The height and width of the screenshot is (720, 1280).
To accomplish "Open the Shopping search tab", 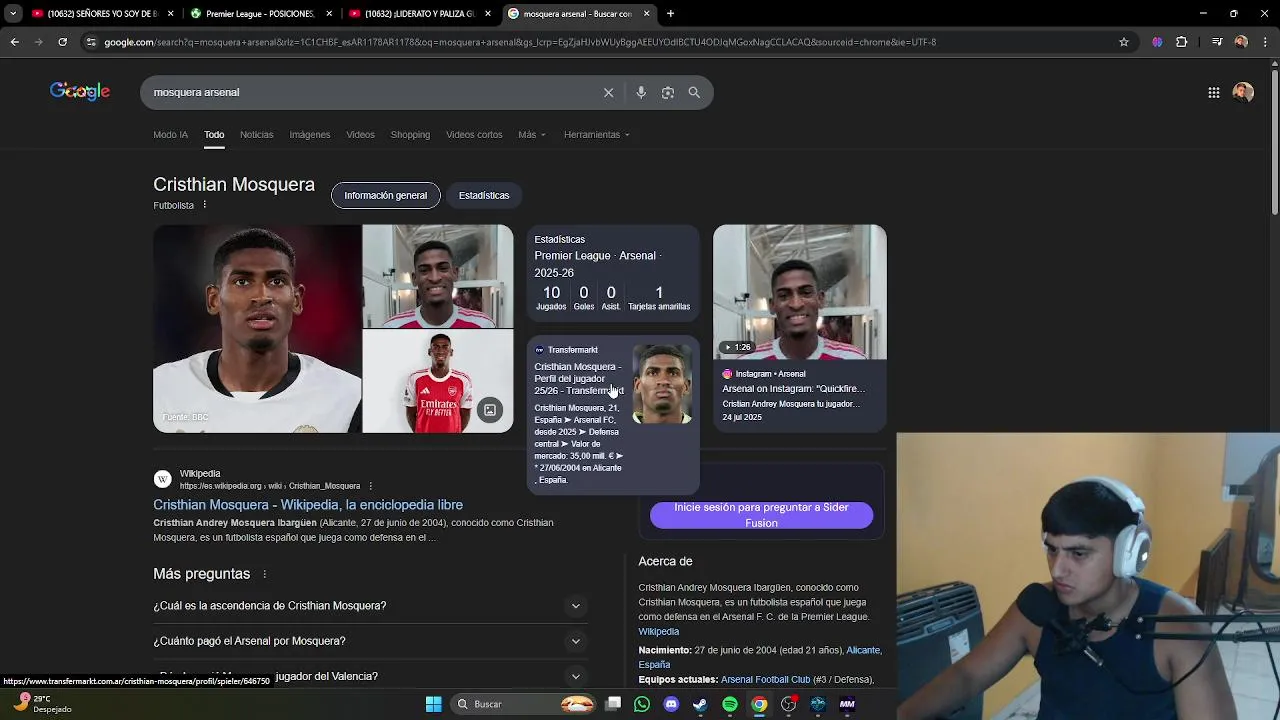I will [x=410, y=135].
